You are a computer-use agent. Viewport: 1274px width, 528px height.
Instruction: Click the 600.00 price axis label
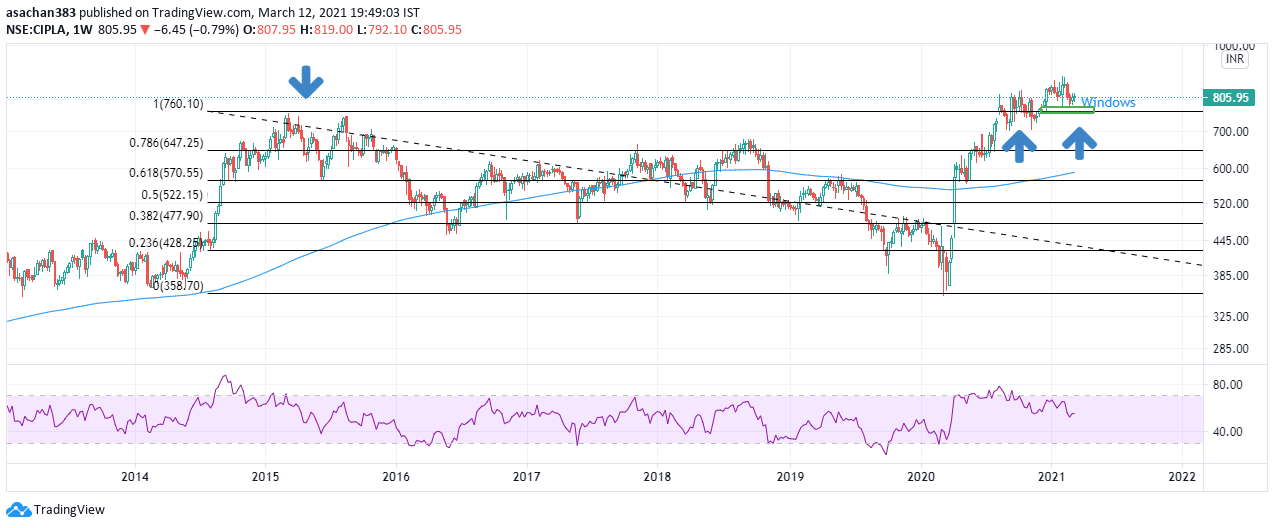pyautogui.click(x=1230, y=168)
